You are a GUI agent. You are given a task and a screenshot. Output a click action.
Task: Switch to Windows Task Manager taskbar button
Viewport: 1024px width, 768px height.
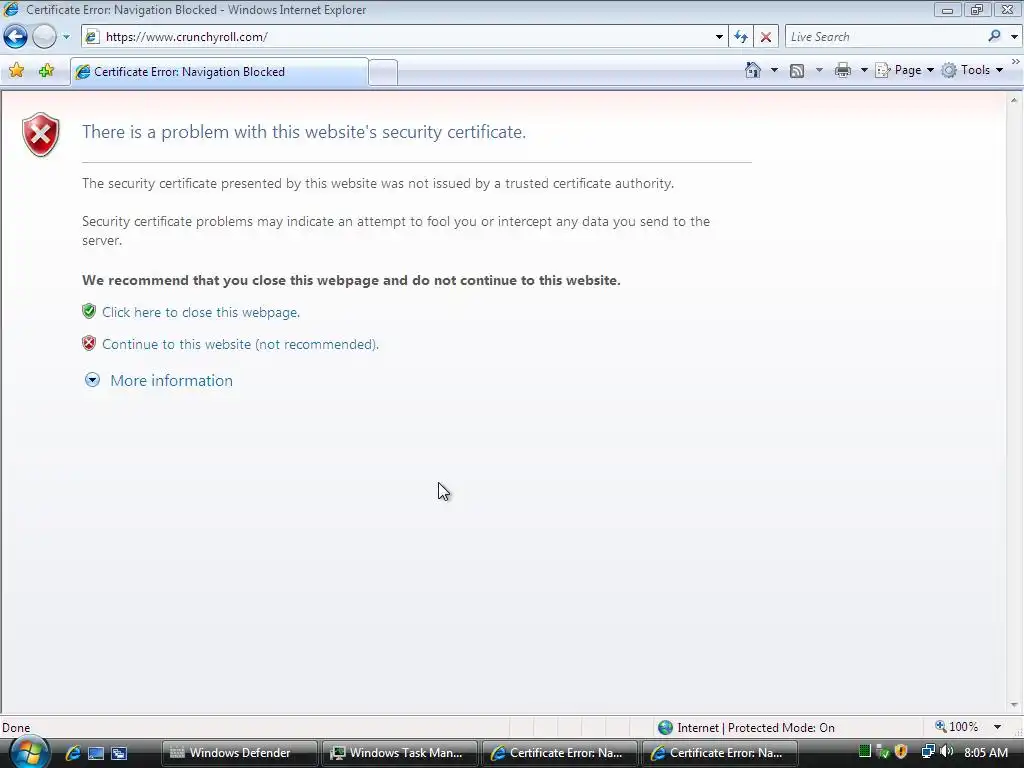[400, 753]
